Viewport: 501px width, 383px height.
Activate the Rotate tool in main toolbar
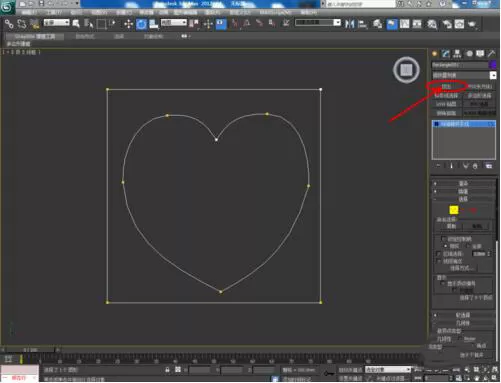pyautogui.click(x=141, y=24)
